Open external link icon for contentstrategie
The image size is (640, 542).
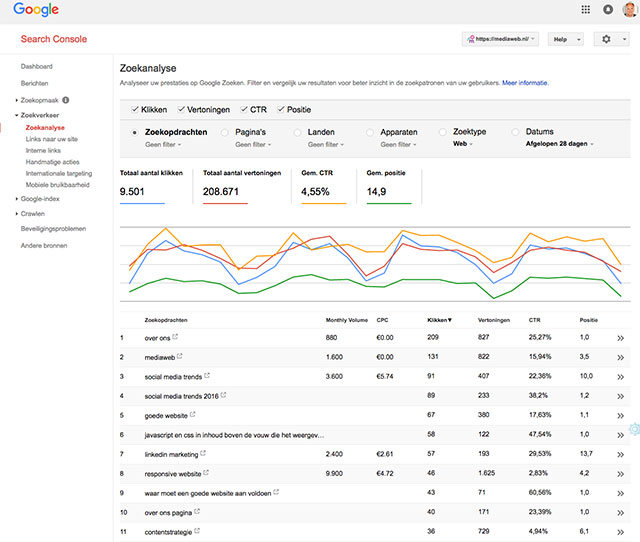click(197, 531)
